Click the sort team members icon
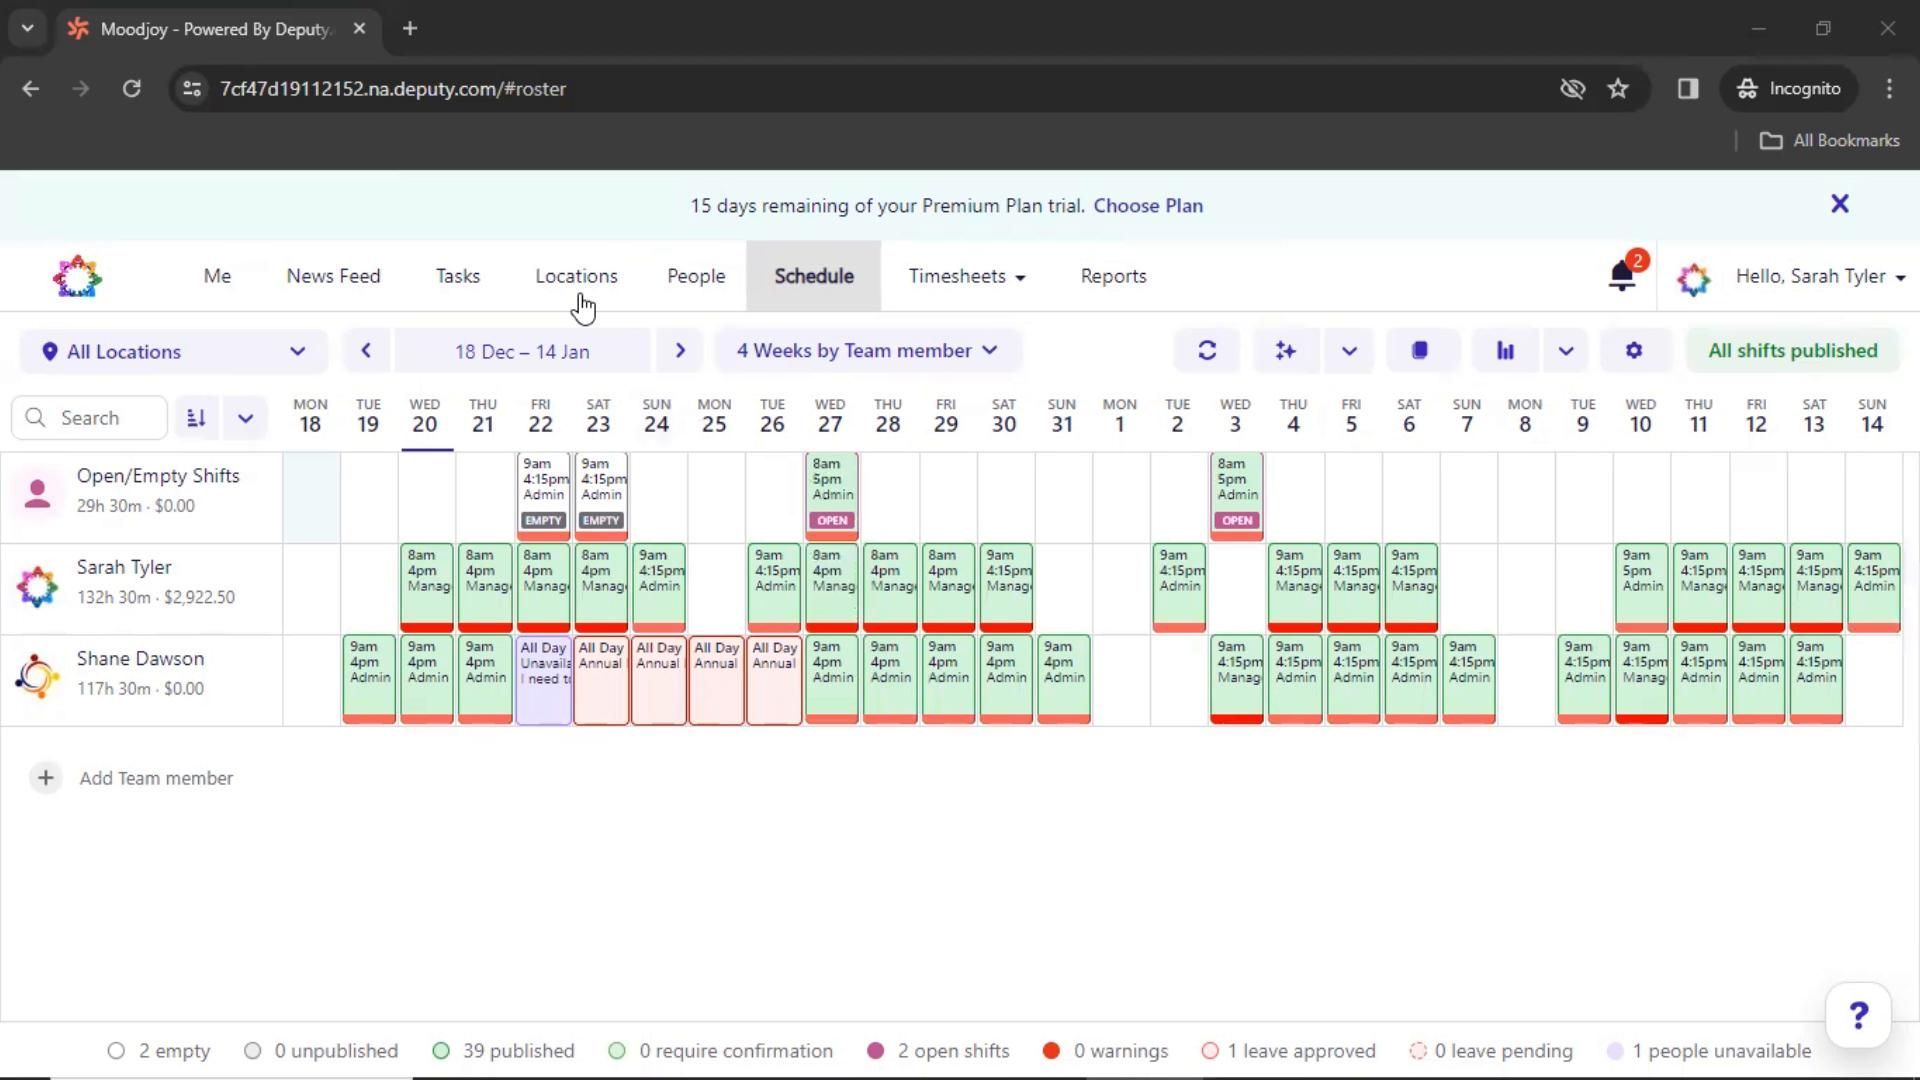This screenshot has height=1080, width=1920. (x=197, y=418)
